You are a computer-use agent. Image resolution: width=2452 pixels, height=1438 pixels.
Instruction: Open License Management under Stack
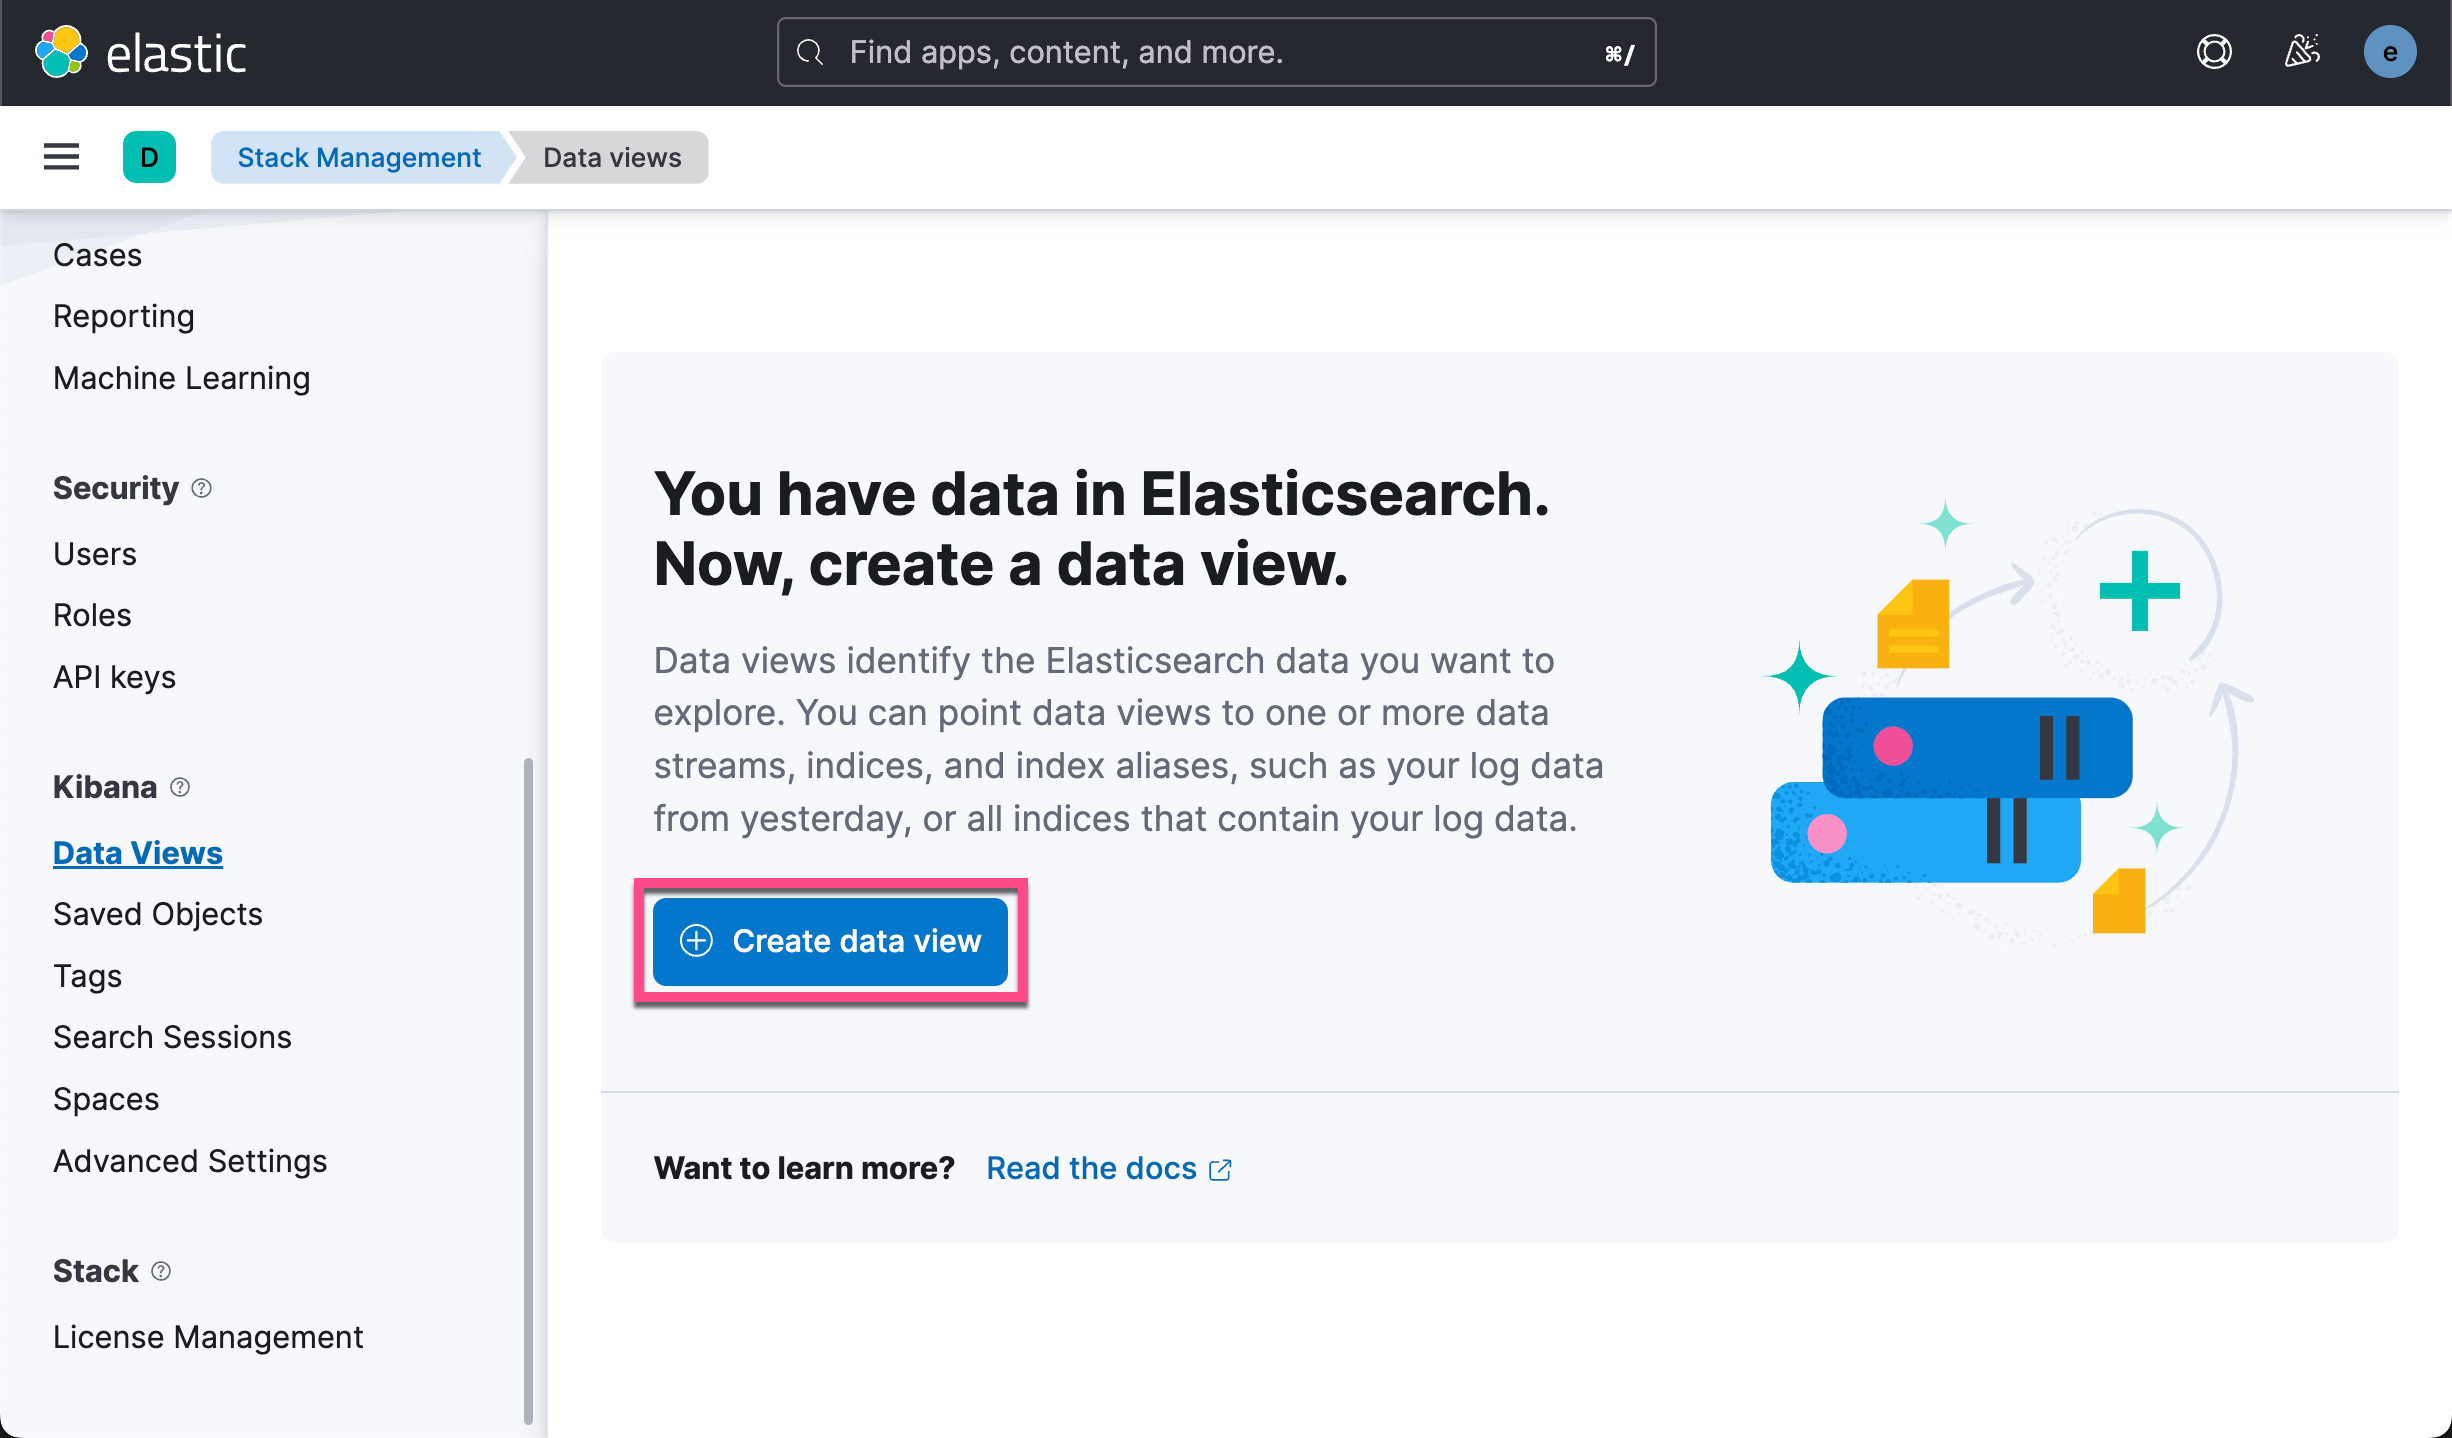point(208,1337)
